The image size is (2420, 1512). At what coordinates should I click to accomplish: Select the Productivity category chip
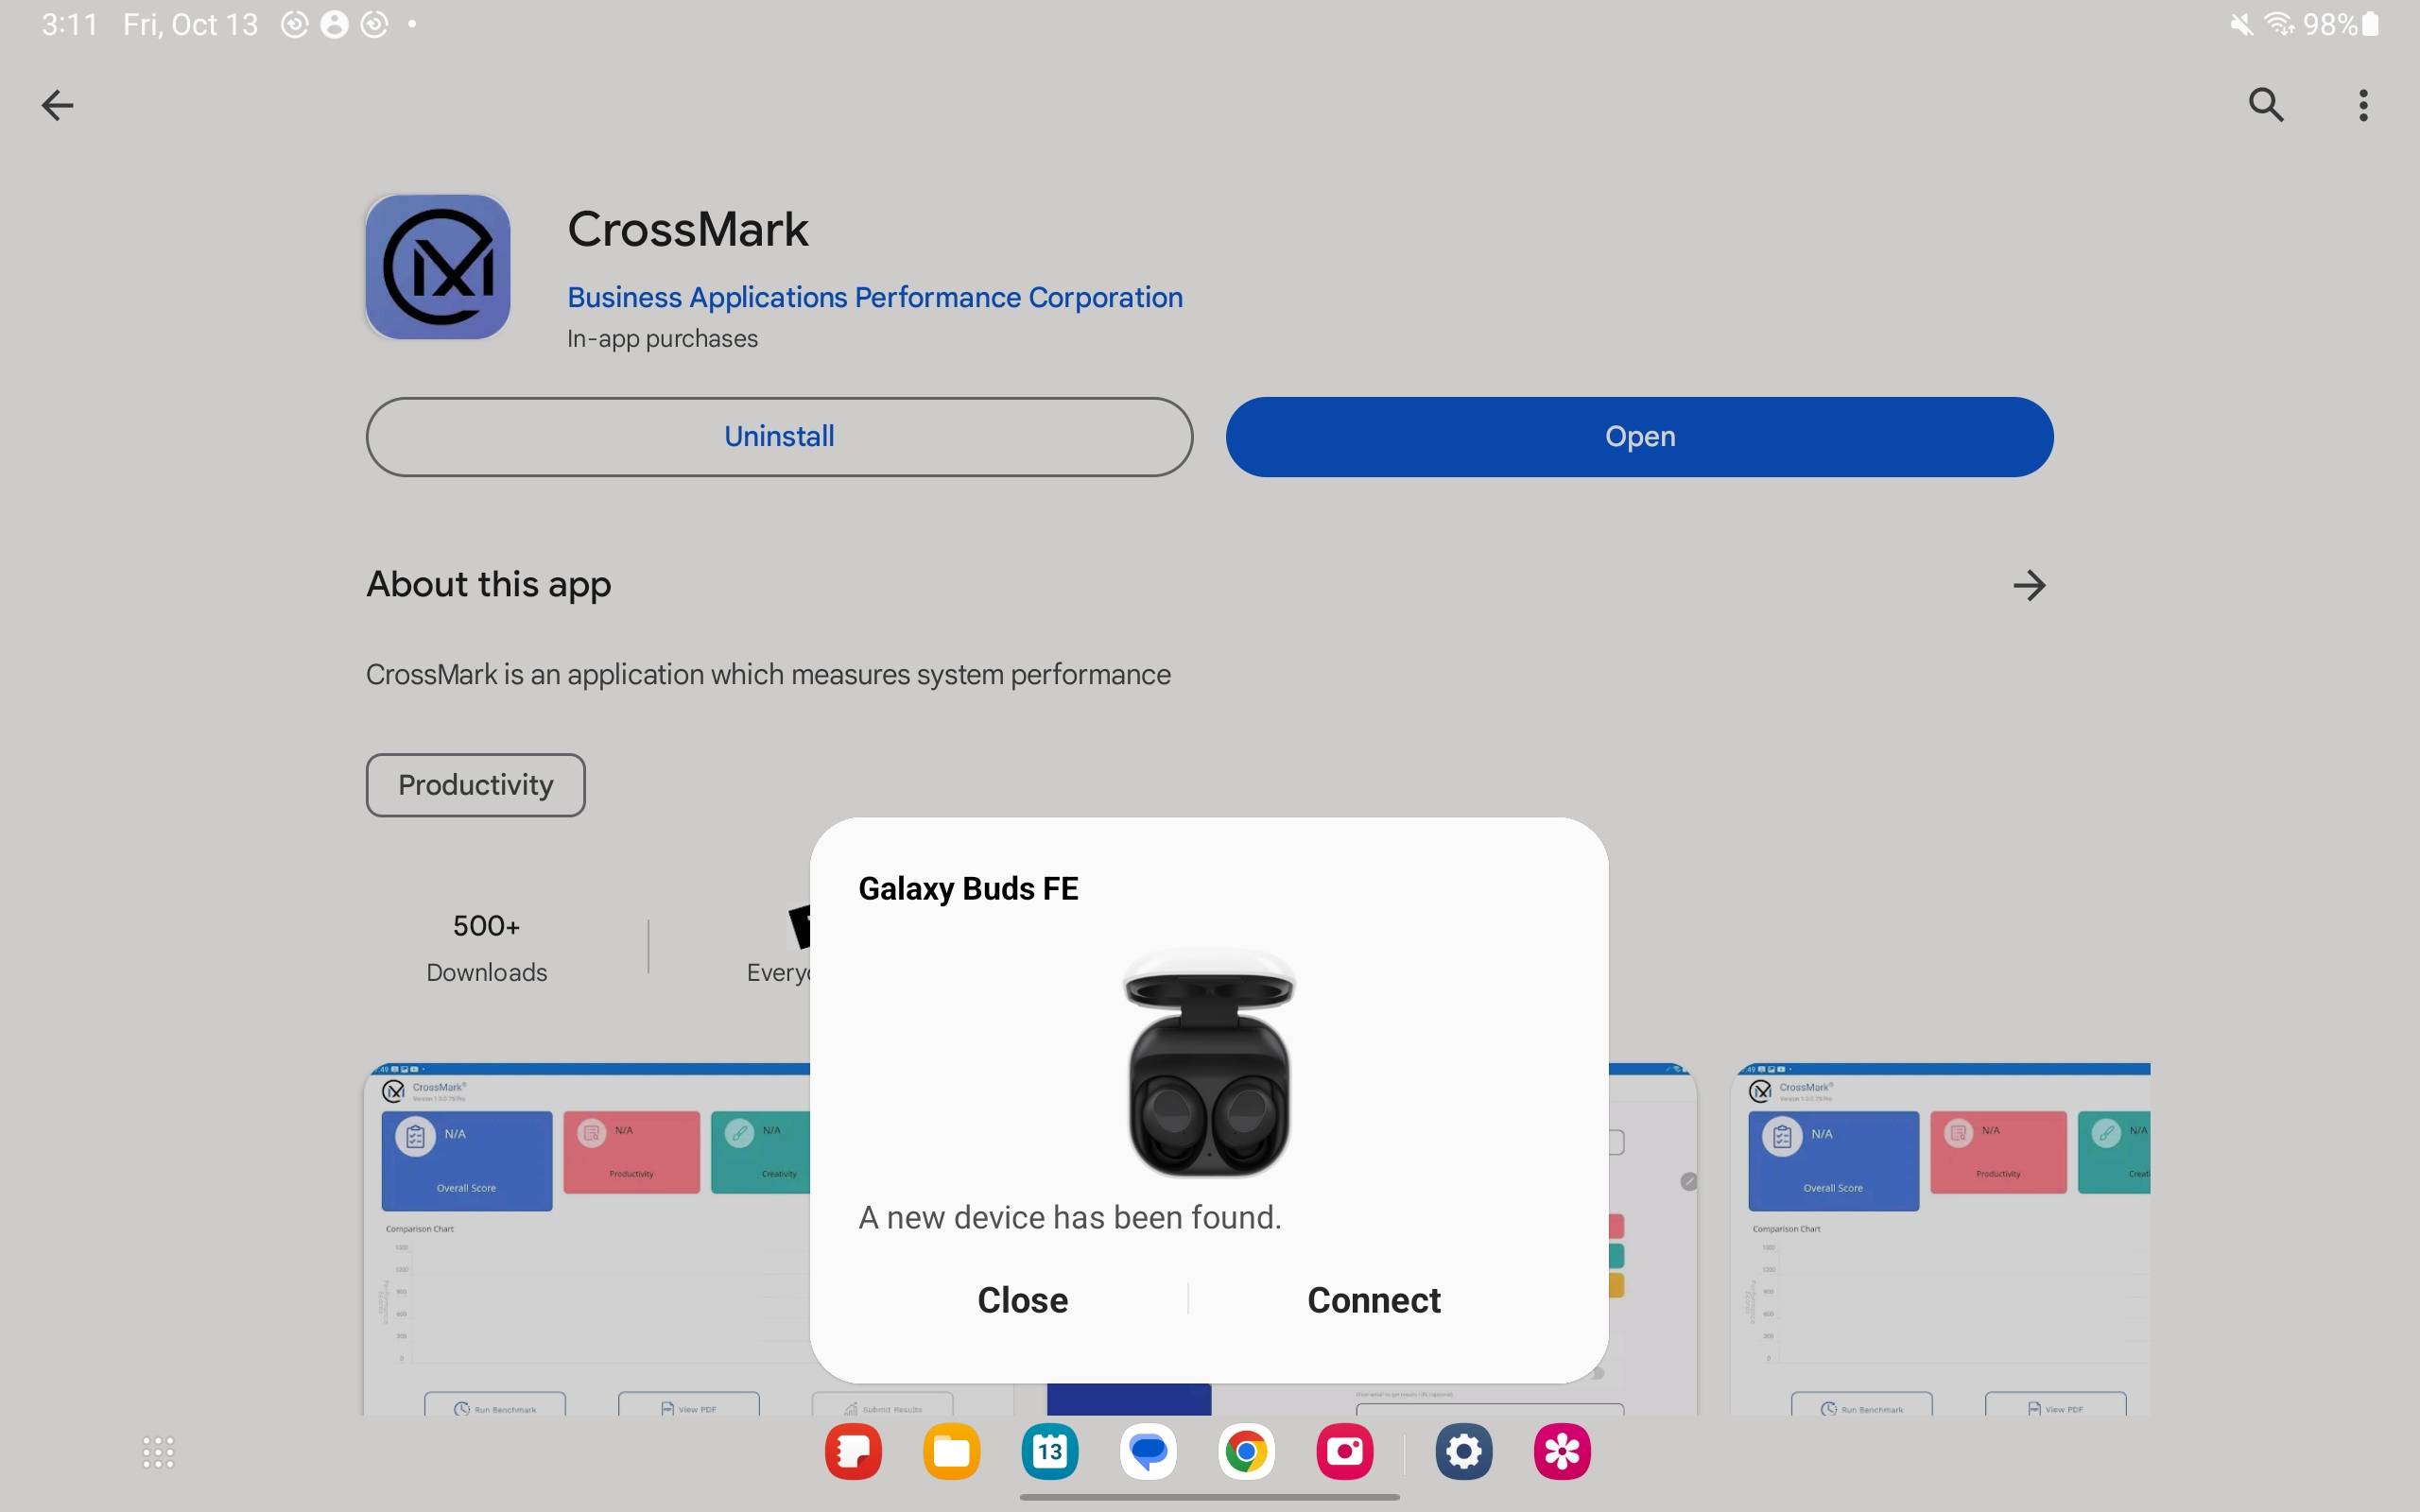[475, 785]
